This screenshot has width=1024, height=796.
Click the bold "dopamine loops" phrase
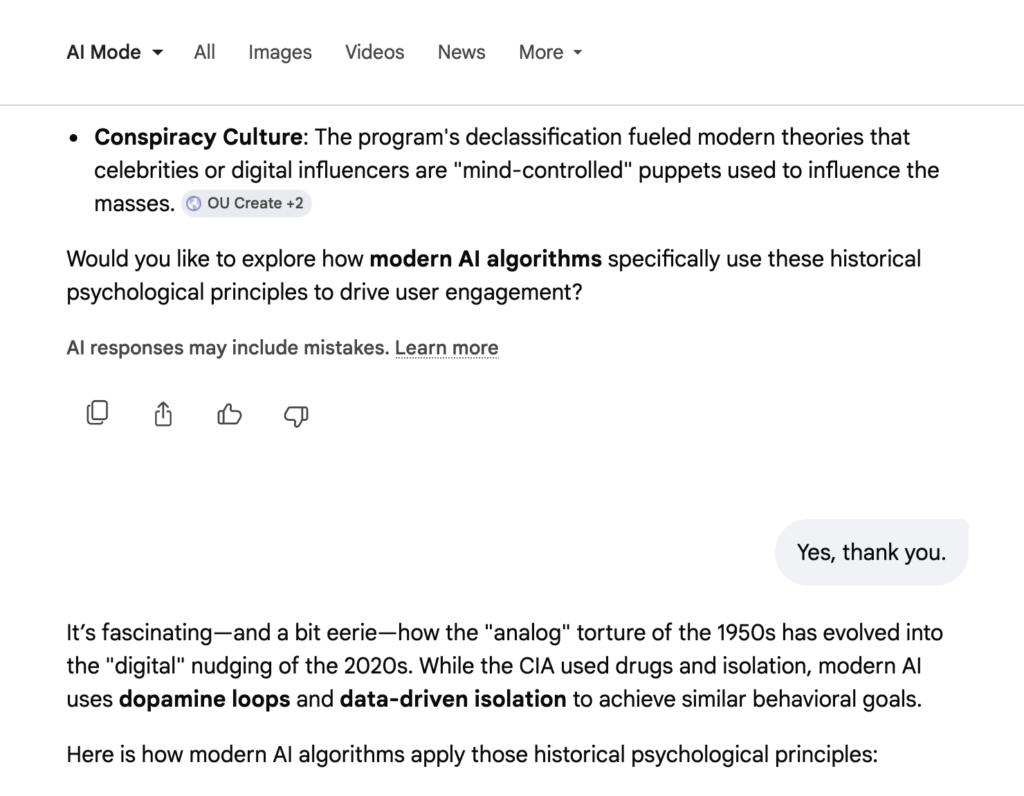[204, 699]
